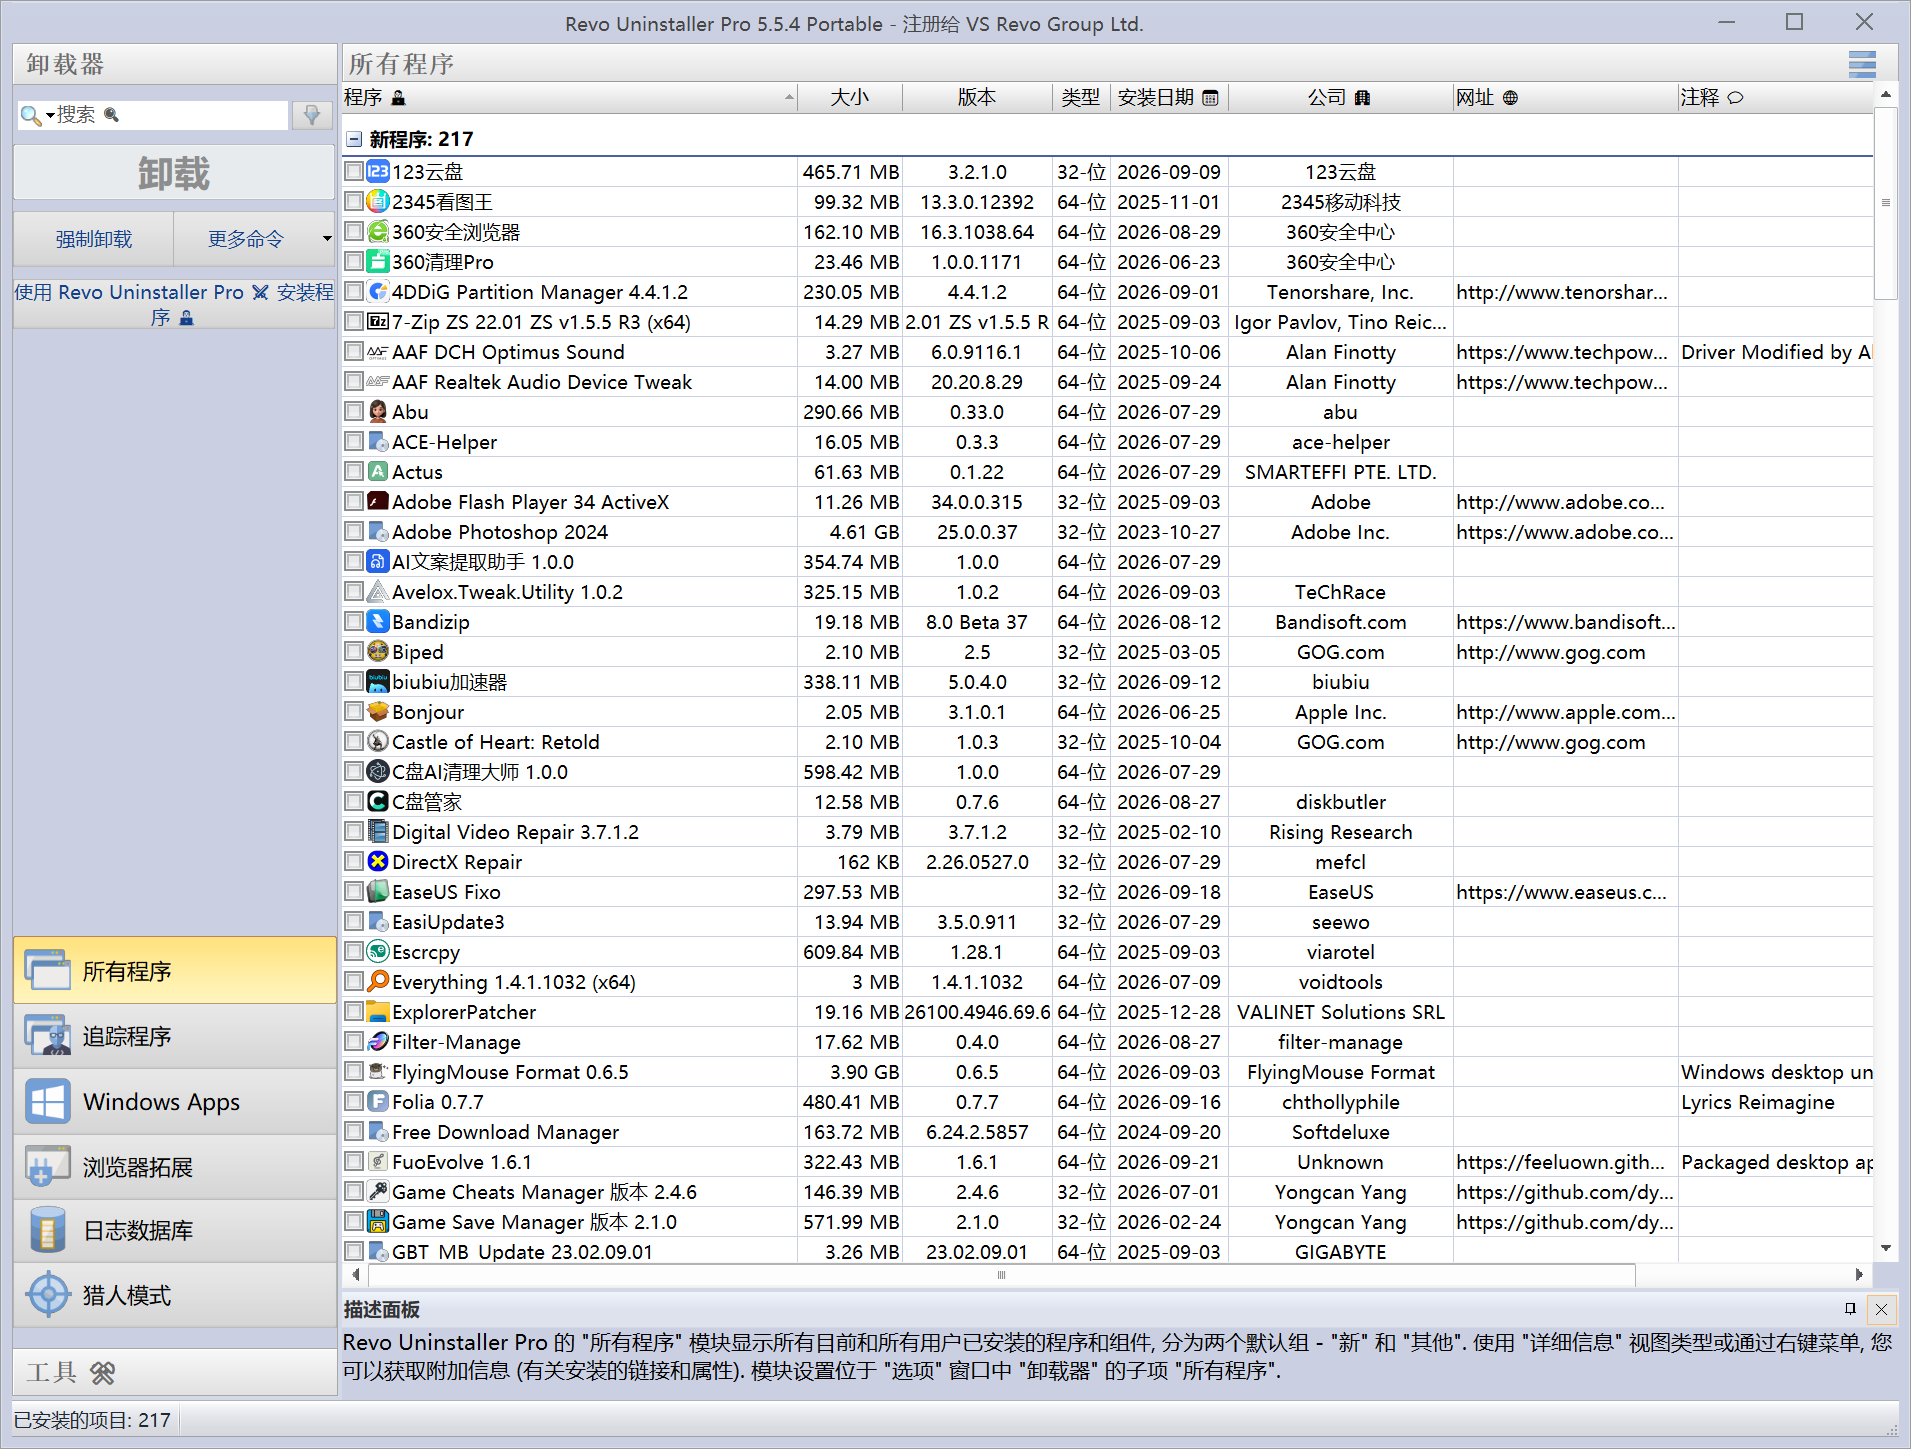Image resolution: width=1911 pixels, height=1449 pixels.
Task: Check the checkbox for FuoEvolve 1.6.1
Action: click(353, 1161)
